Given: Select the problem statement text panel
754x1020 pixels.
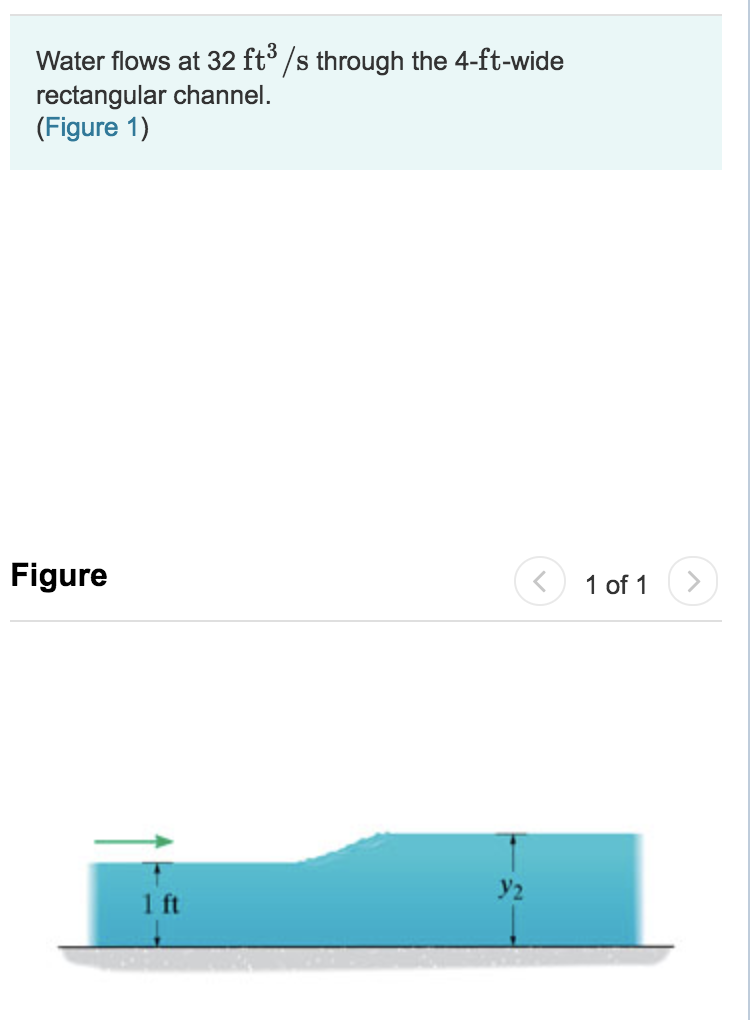Looking at the screenshot, I should point(370,90).
